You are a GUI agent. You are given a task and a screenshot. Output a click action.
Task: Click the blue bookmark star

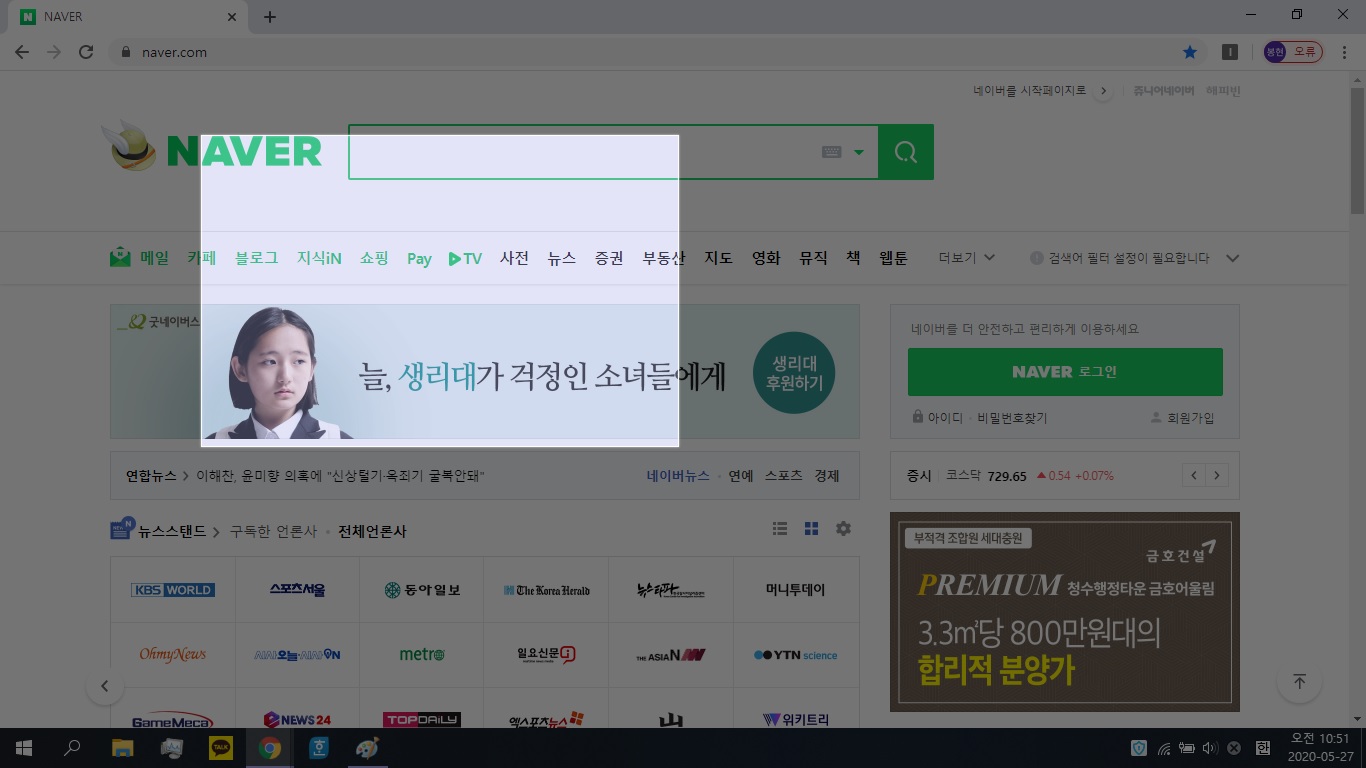pos(1189,52)
